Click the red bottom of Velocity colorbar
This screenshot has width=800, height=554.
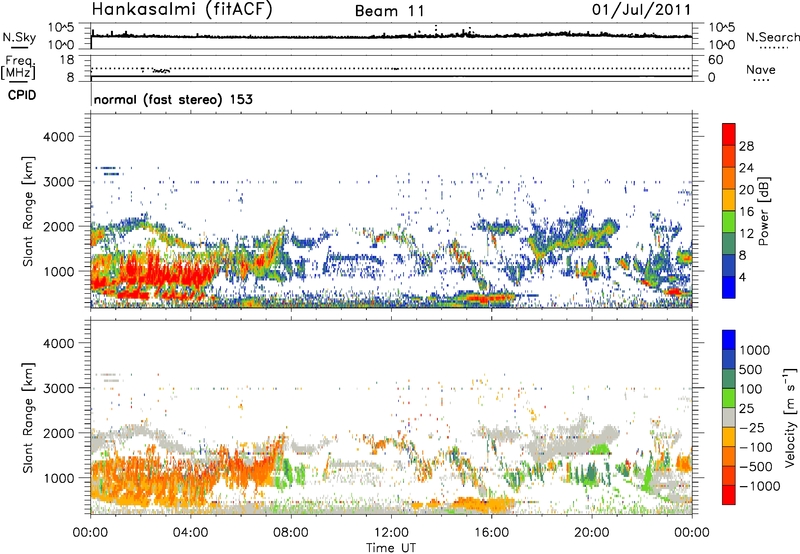[729, 495]
